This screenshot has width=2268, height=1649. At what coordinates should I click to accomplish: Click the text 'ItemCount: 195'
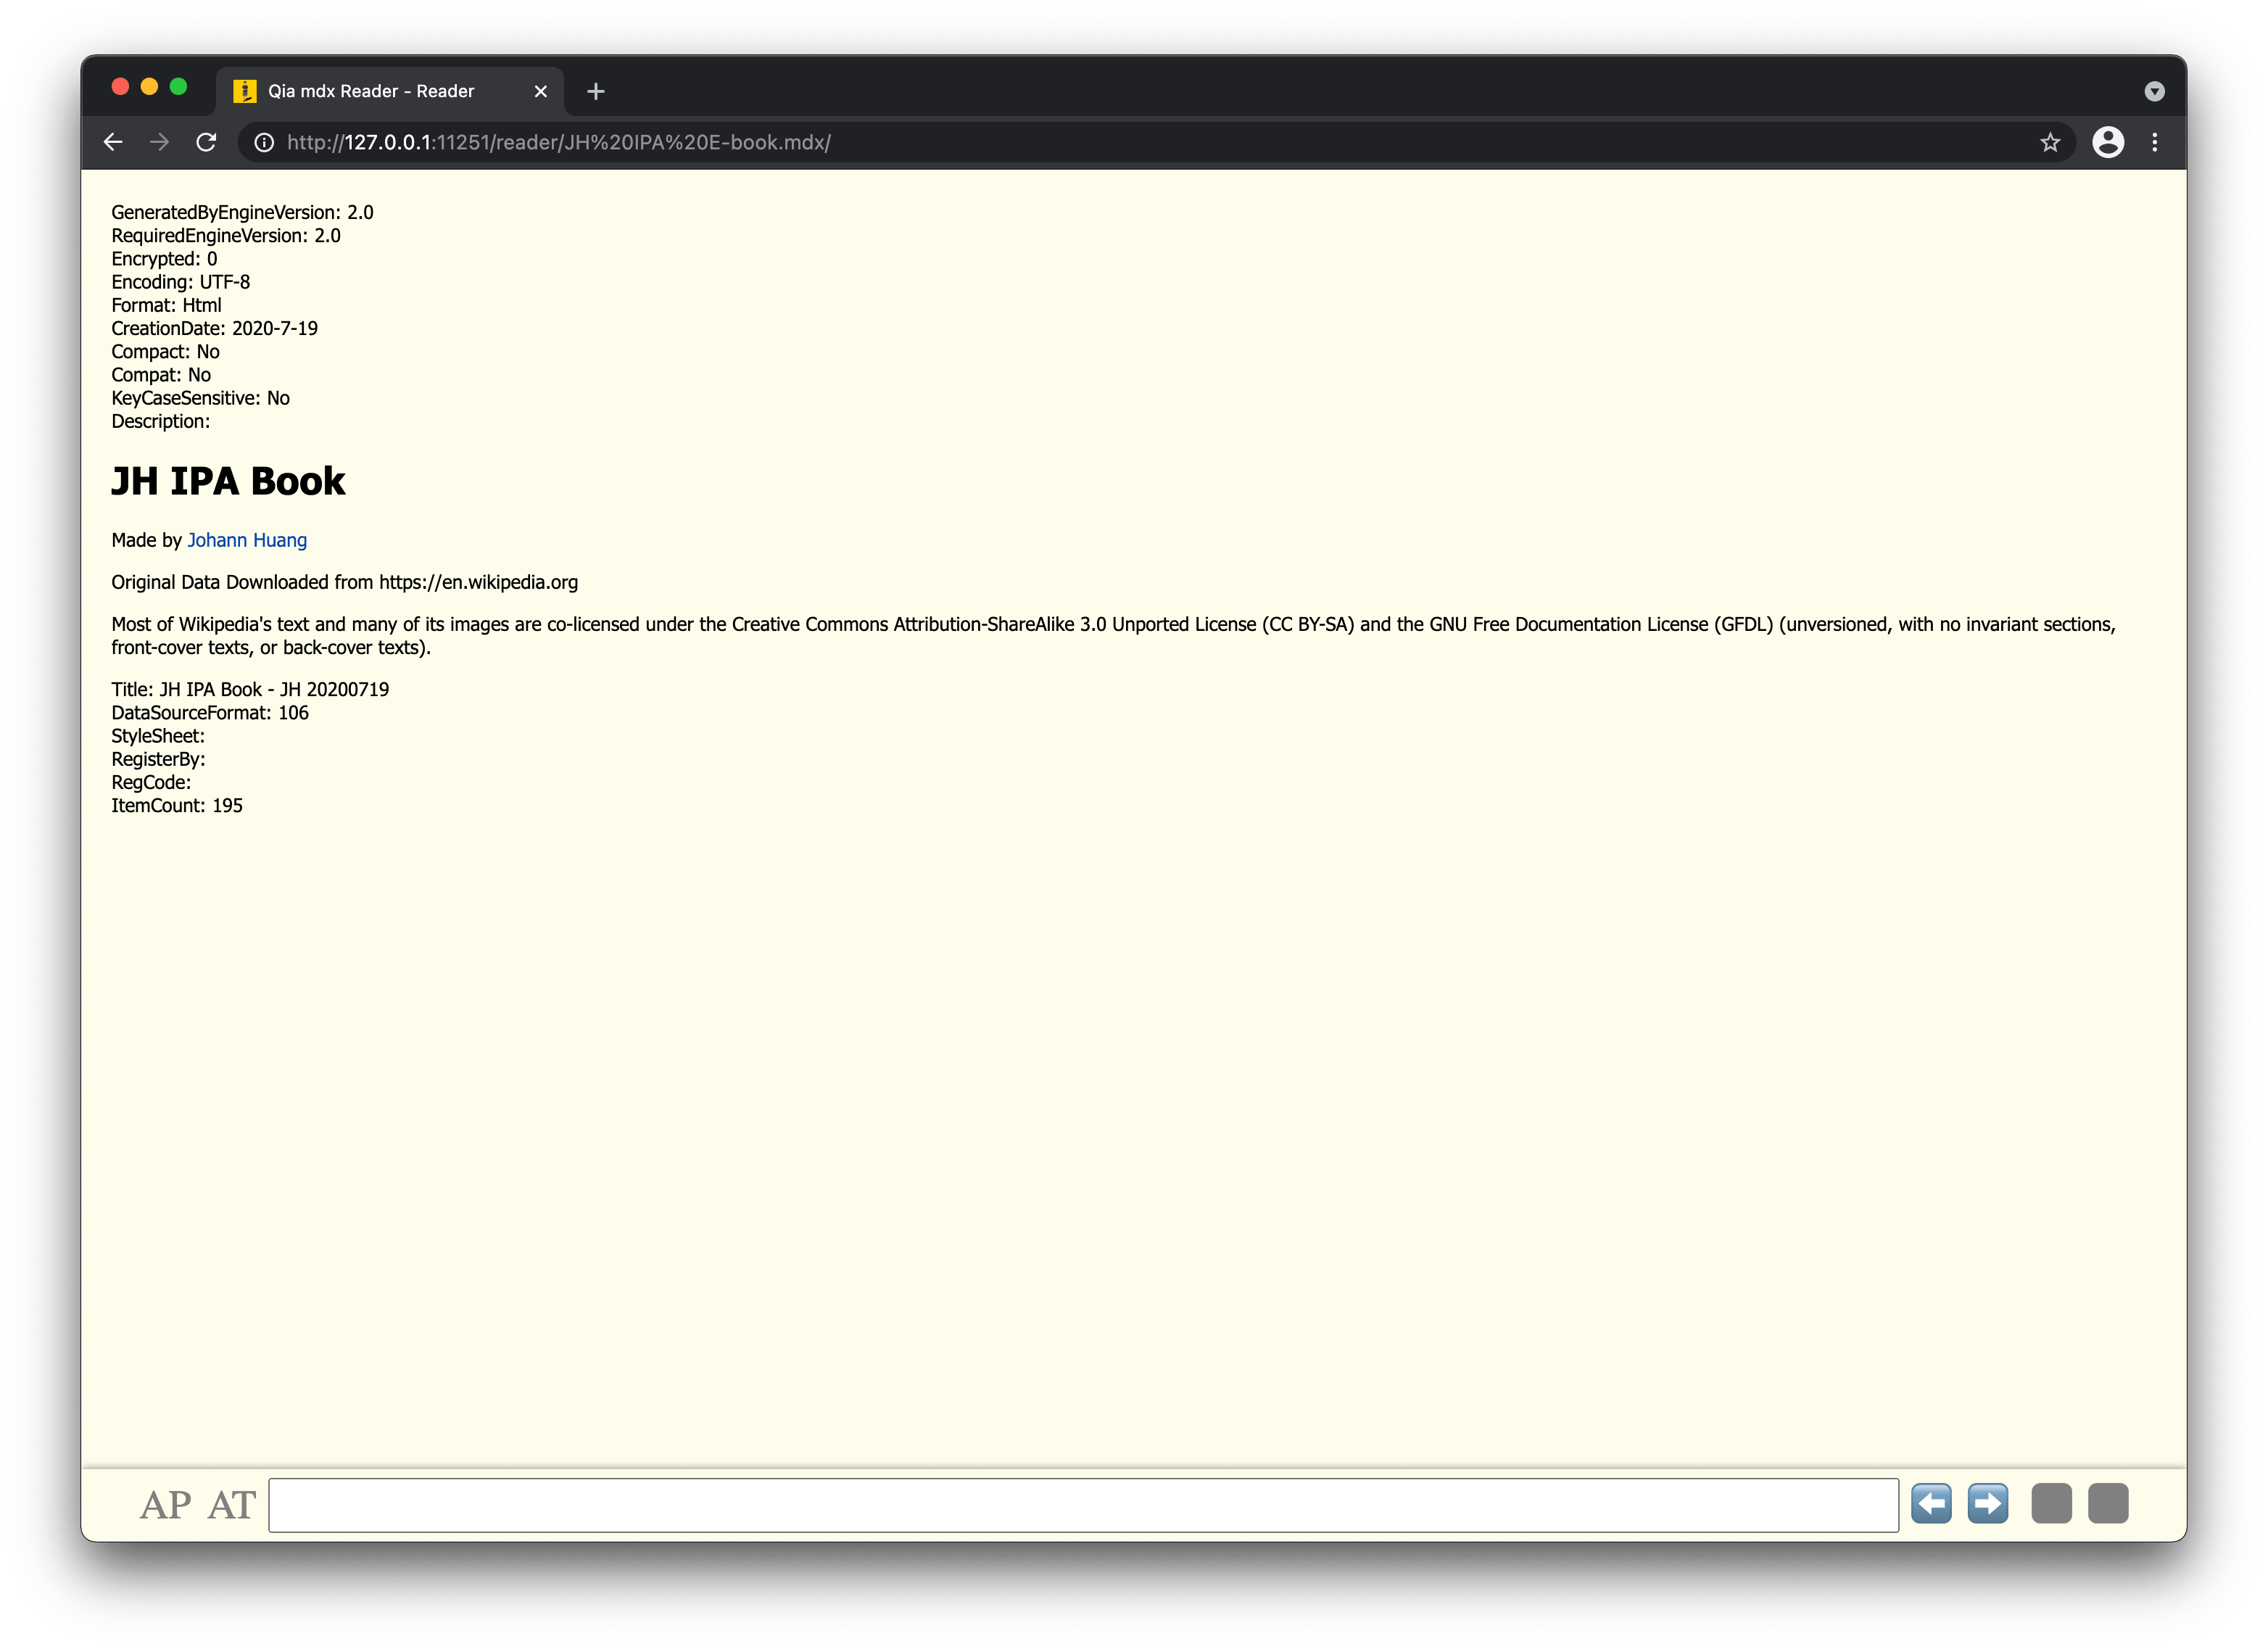coord(177,806)
